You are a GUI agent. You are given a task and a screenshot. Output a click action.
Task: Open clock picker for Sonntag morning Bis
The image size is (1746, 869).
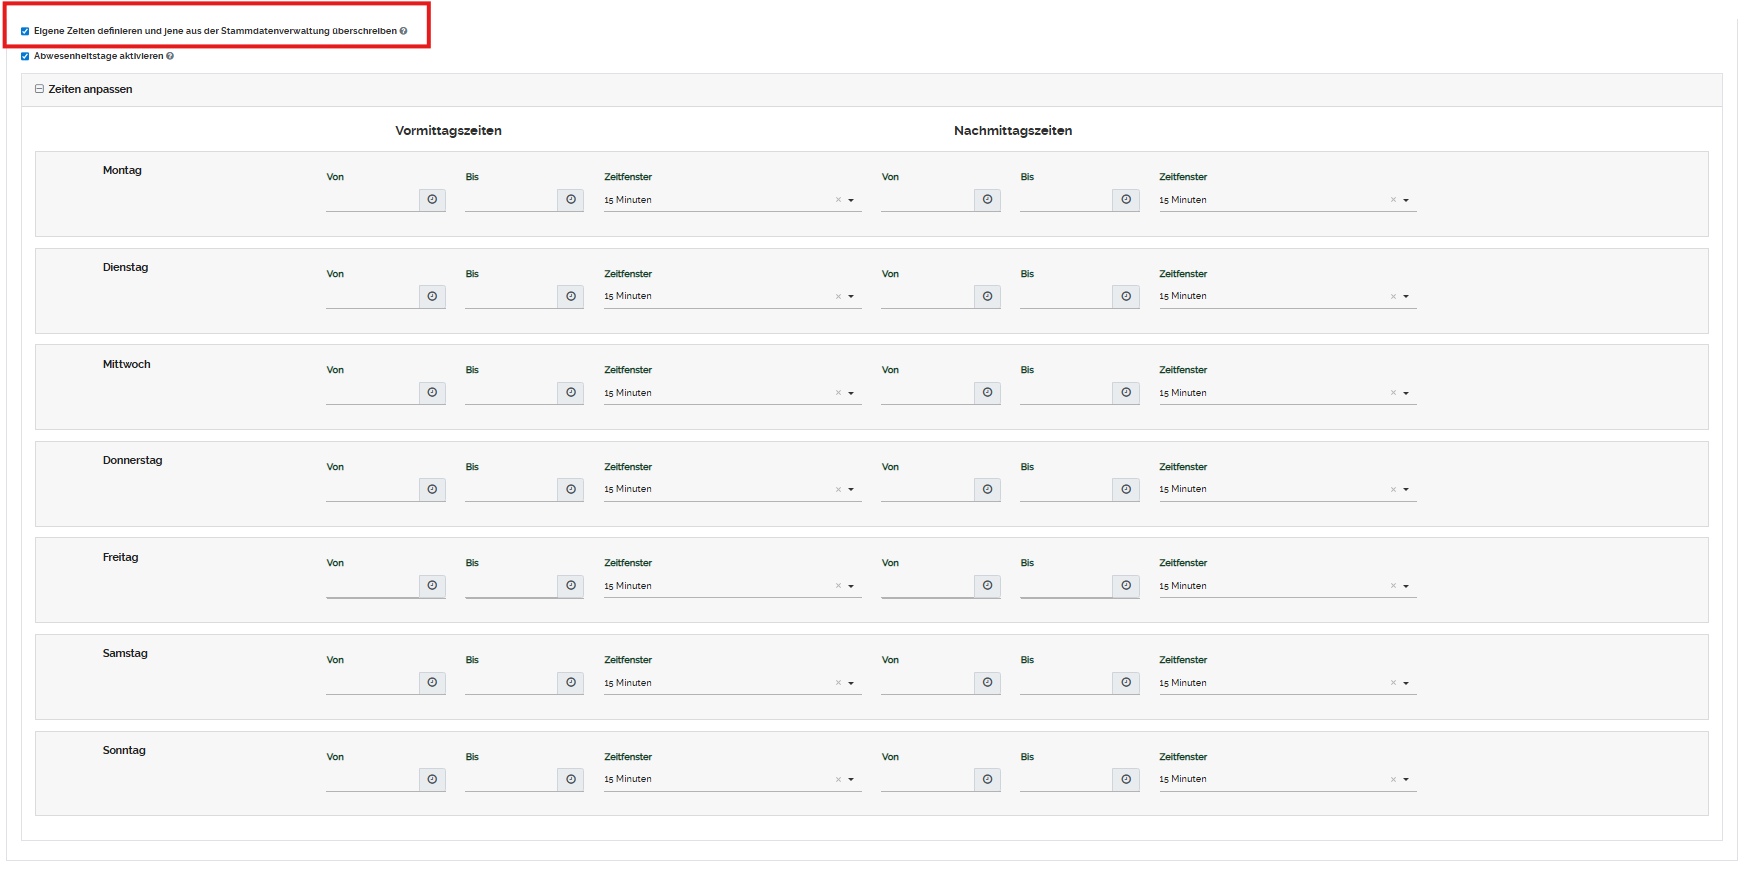[x=571, y=780]
